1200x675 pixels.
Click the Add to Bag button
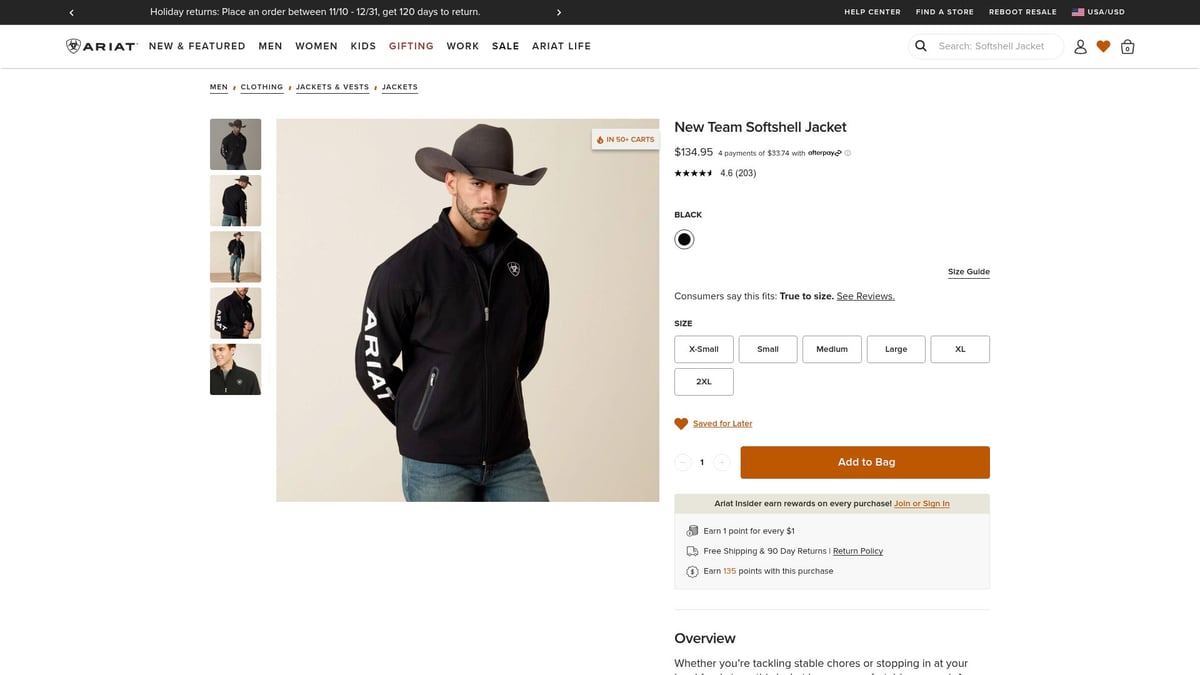[x=864, y=461]
